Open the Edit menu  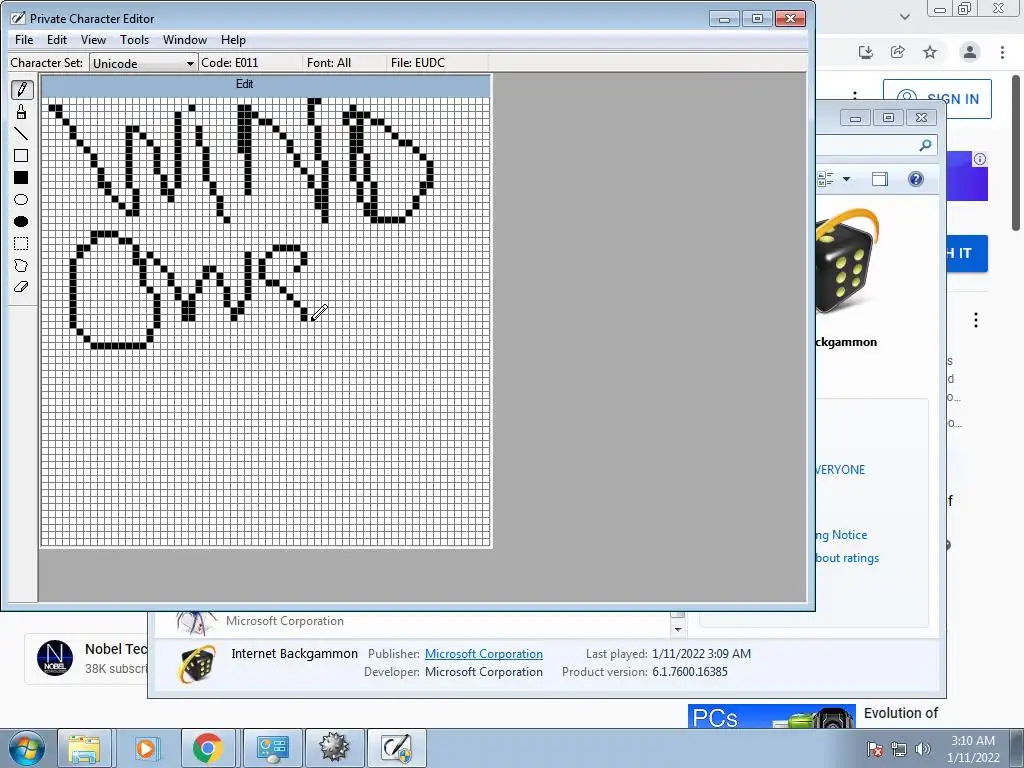[x=57, y=40]
